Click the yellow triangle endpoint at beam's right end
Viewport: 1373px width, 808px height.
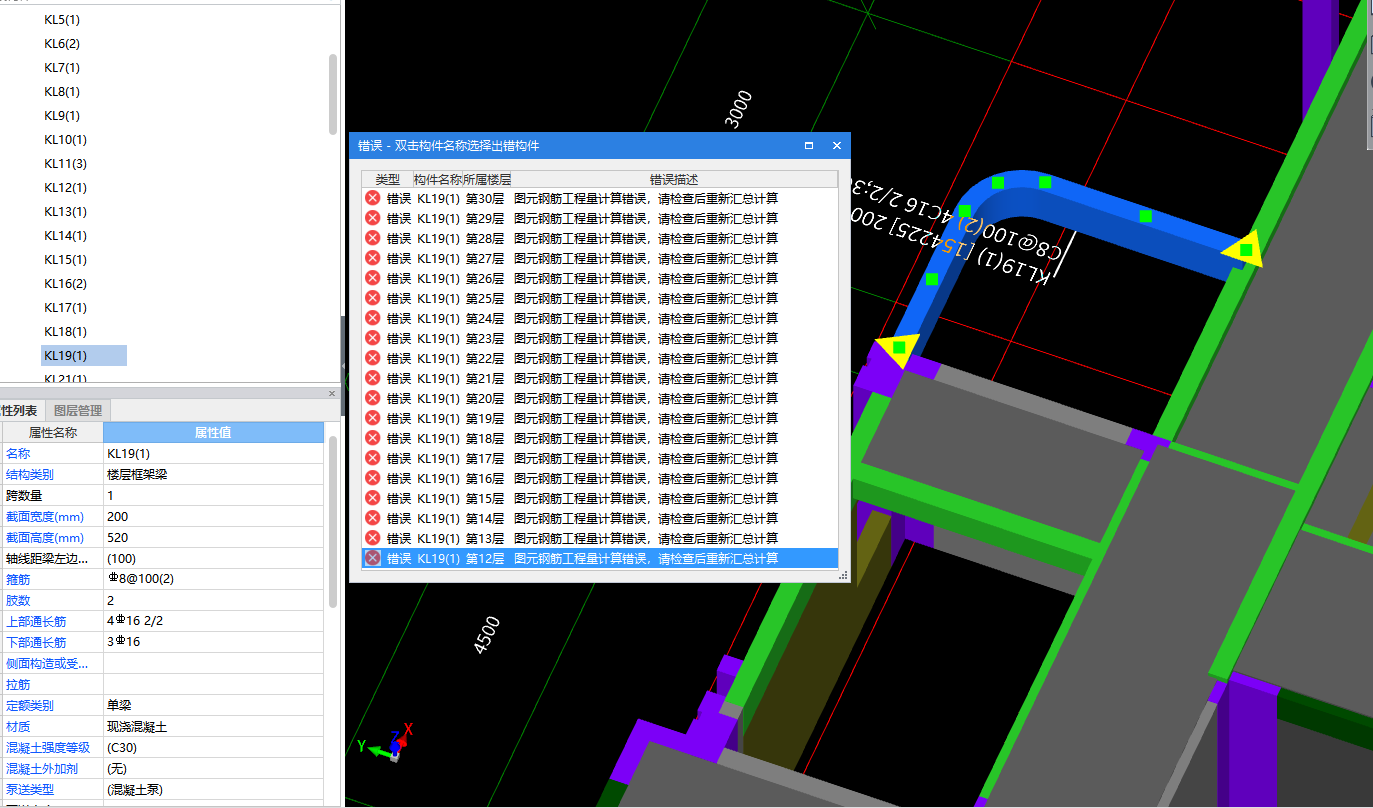click(1245, 250)
